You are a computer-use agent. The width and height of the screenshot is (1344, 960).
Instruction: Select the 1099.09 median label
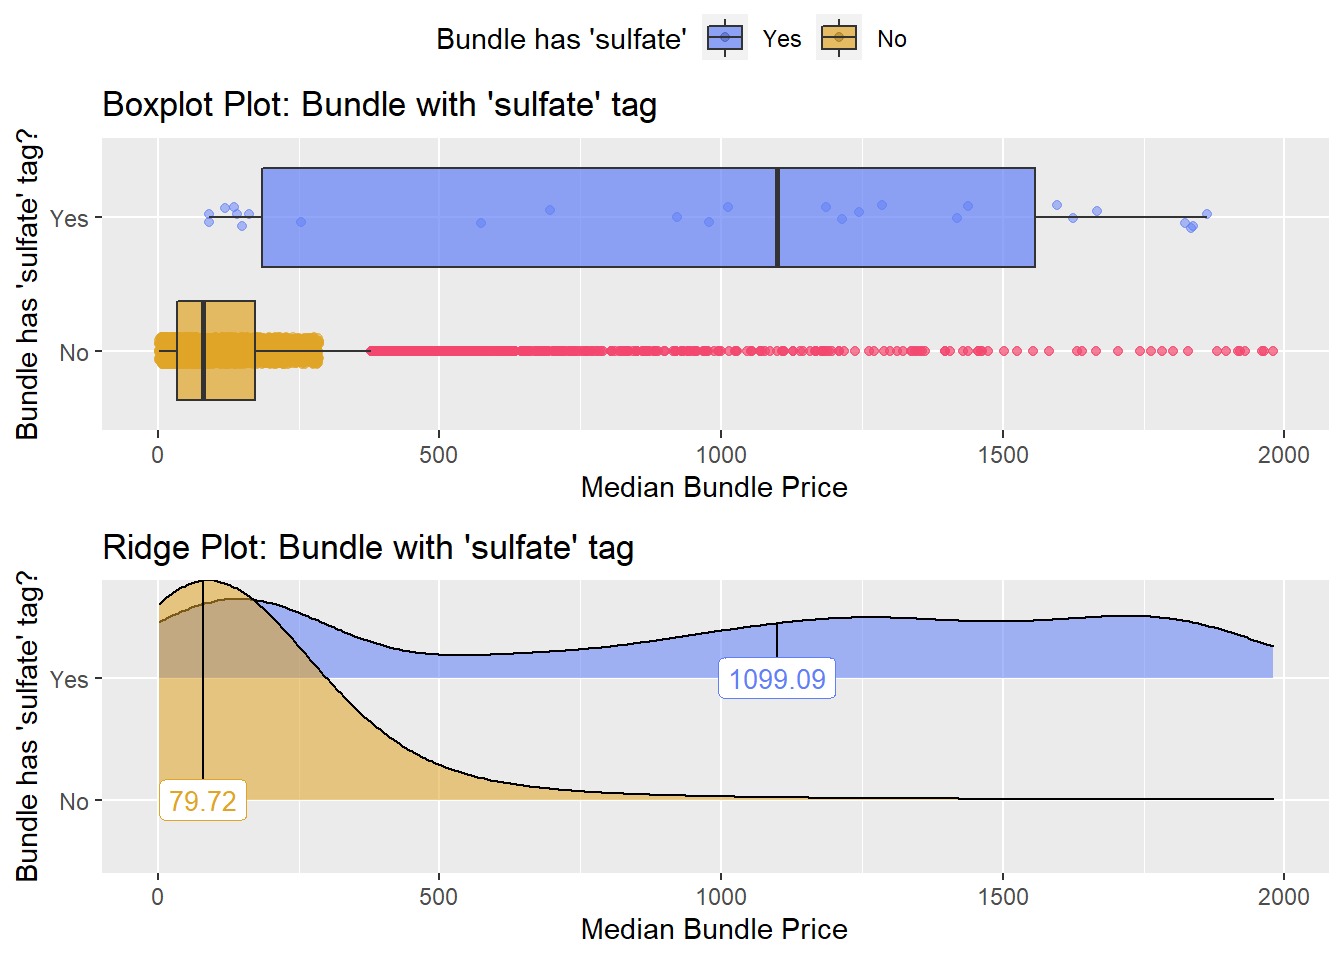[x=777, y=680]
